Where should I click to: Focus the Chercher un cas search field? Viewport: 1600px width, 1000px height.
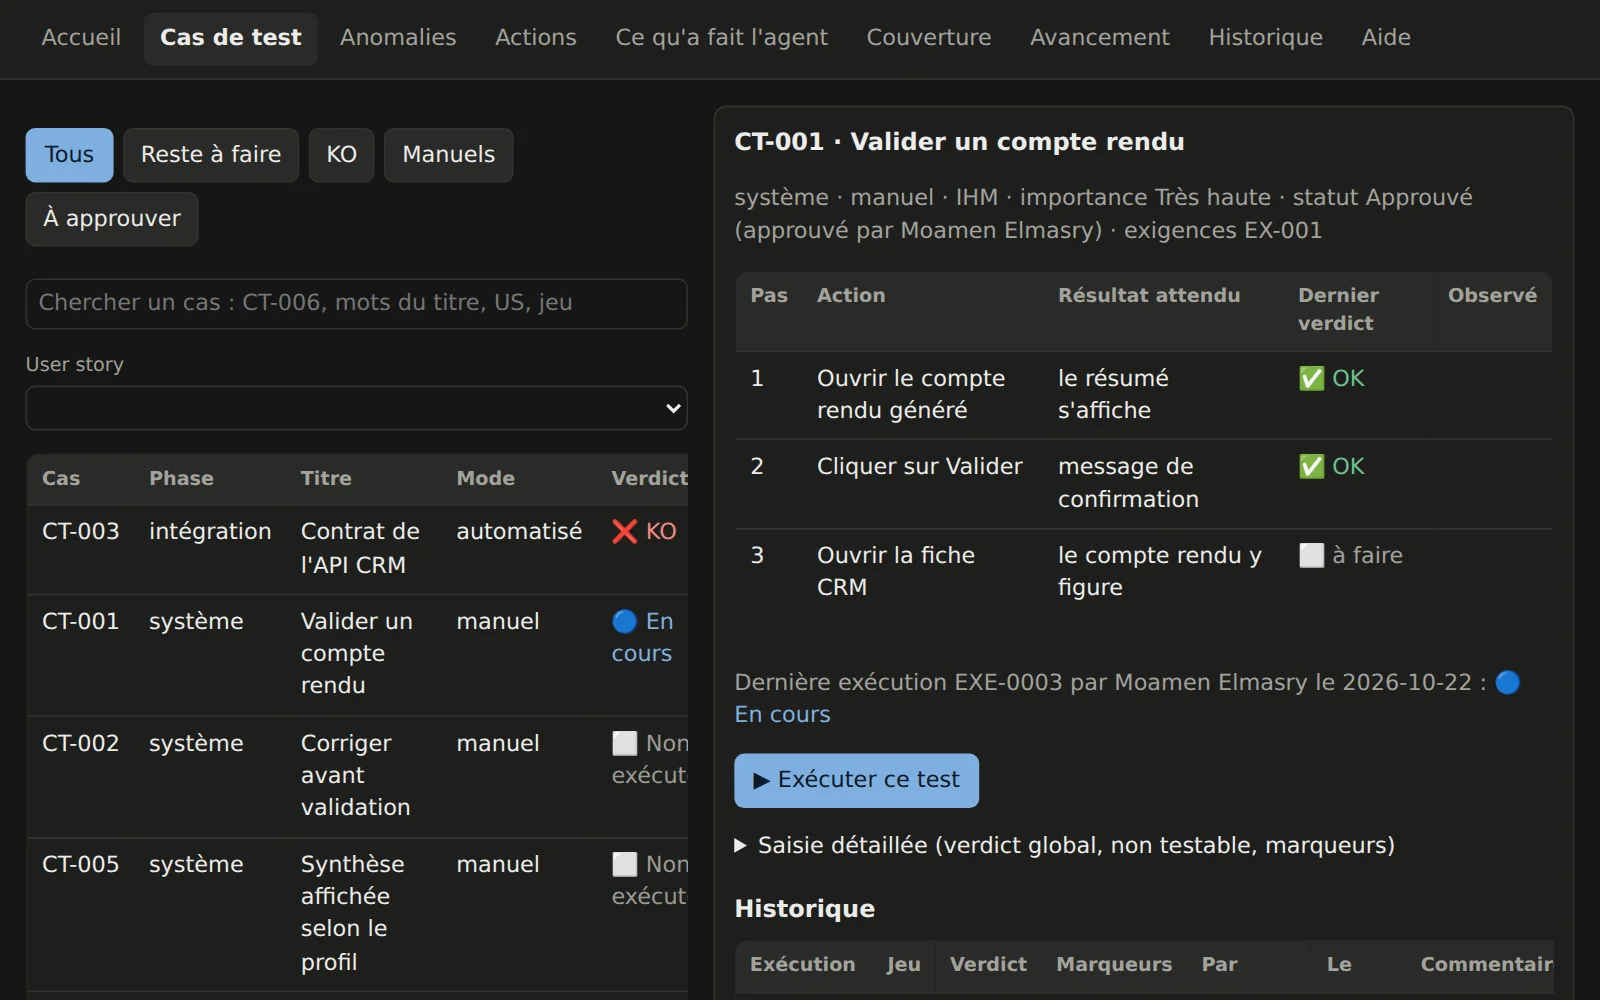tap(356, 303)
